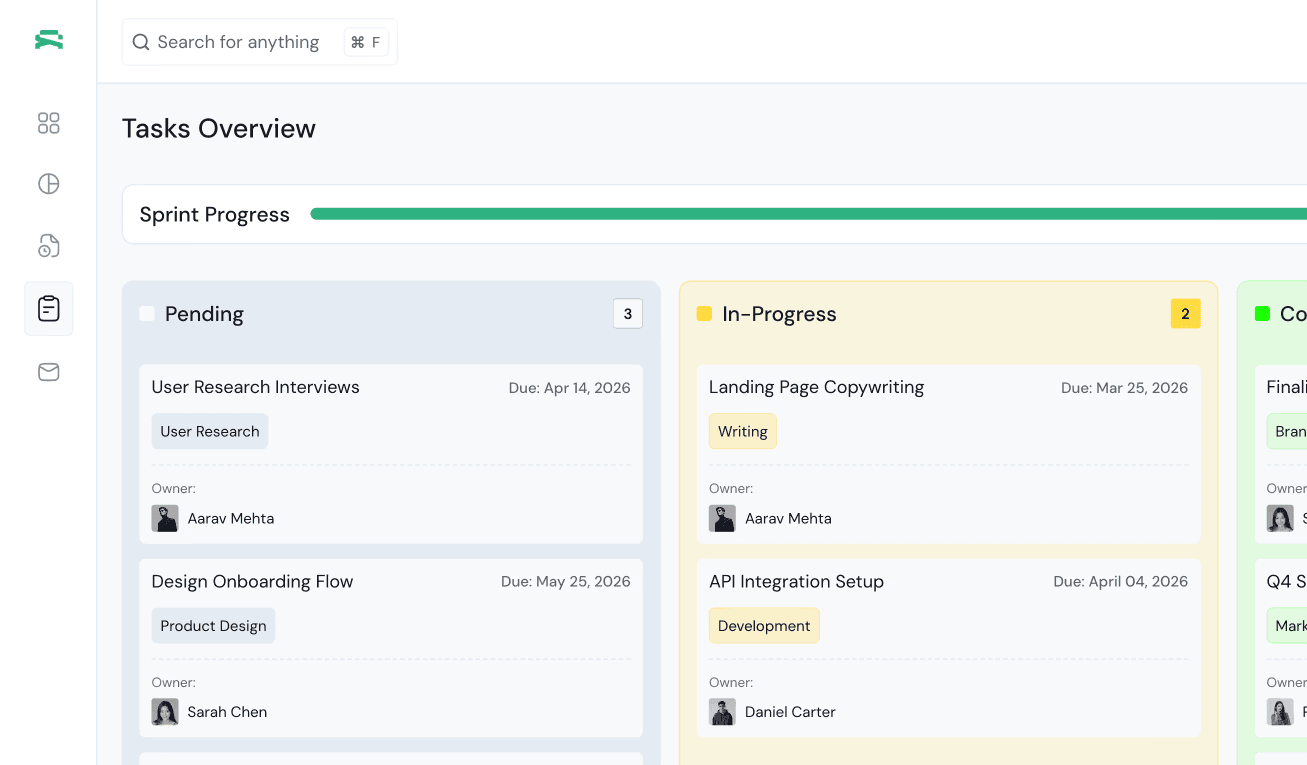Click the Tasks Overview heading
Image resolution: width=1307 pixels, height=765 pixels.
pyautogui.click(x=219, y=128)
